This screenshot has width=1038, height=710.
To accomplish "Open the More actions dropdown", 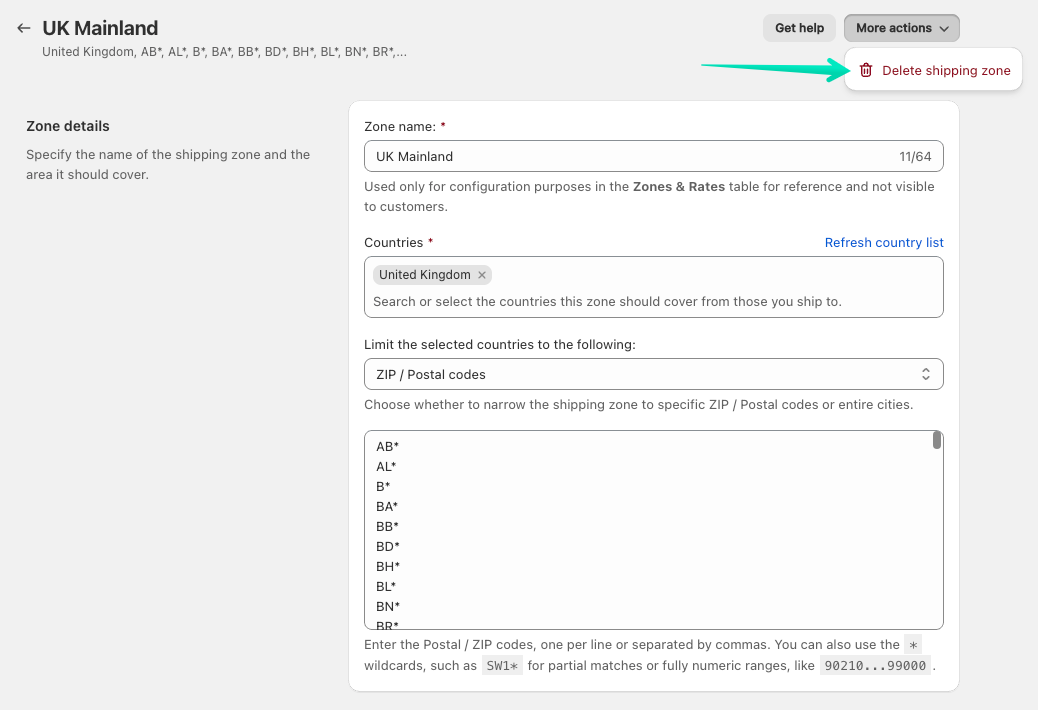I will [901, 28].
